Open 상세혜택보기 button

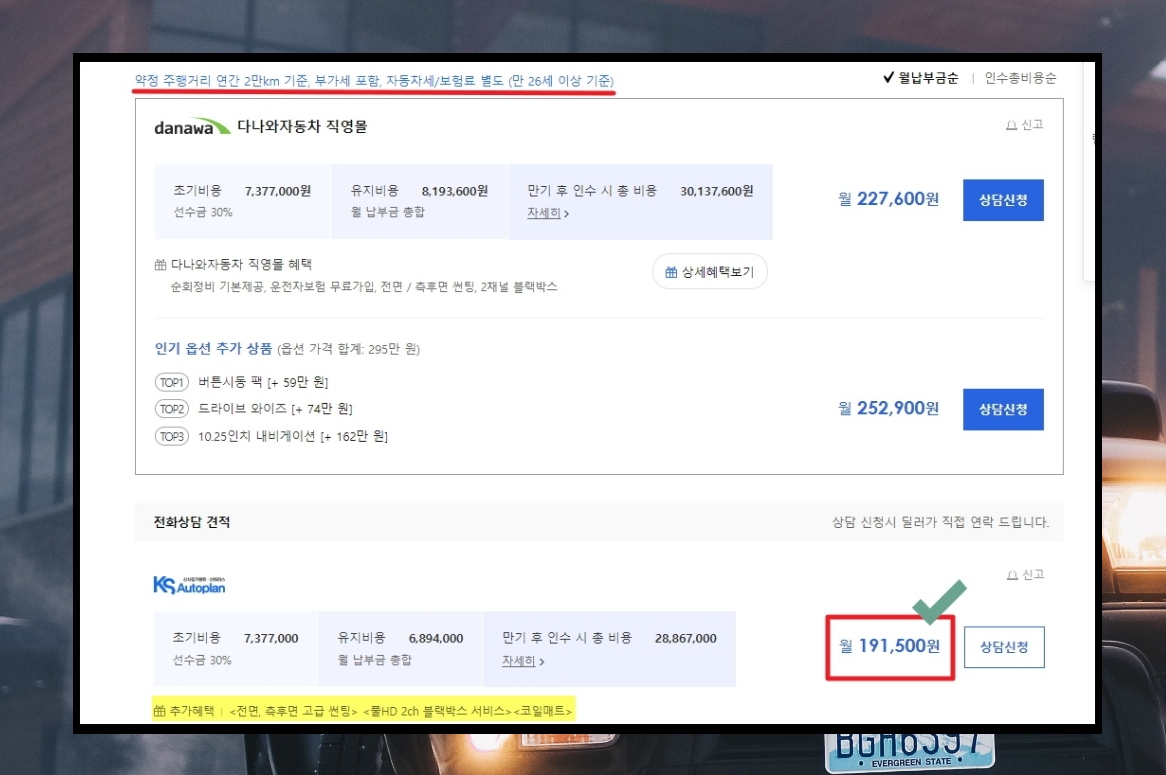coord(710,272)
